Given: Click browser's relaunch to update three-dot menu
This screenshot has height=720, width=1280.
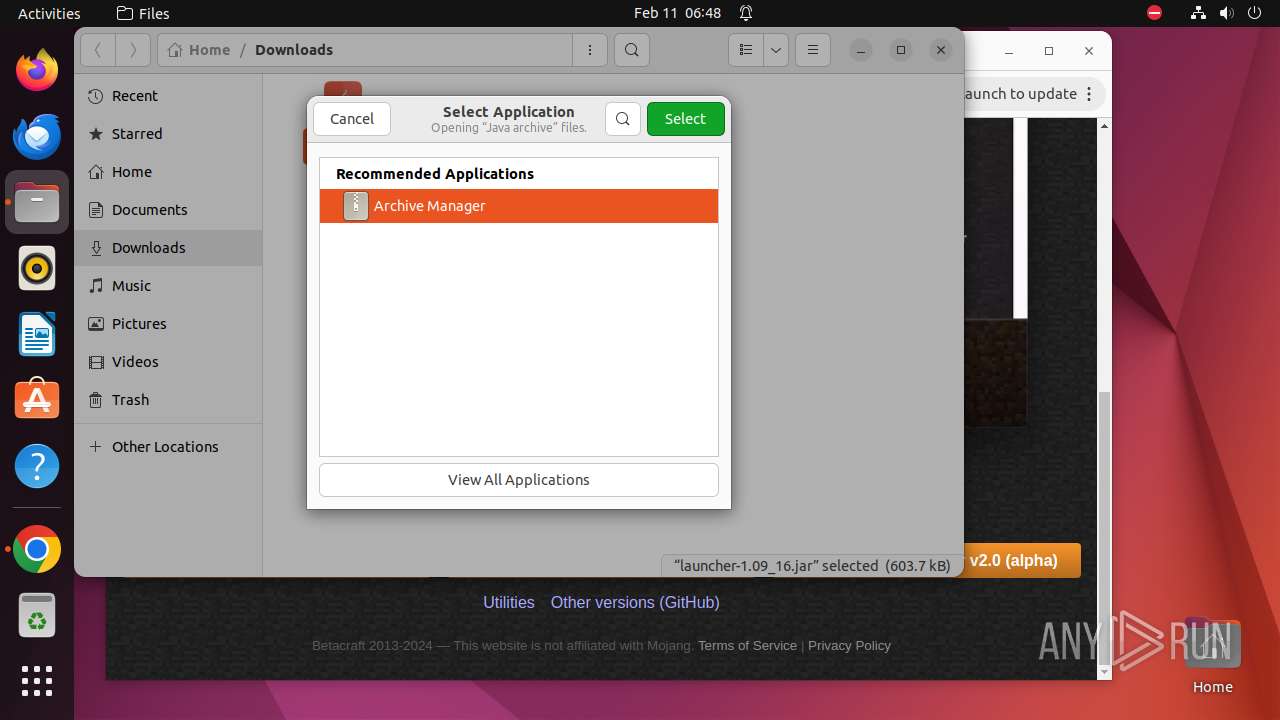Looking at the screenshot, I should pos(1090,94).
